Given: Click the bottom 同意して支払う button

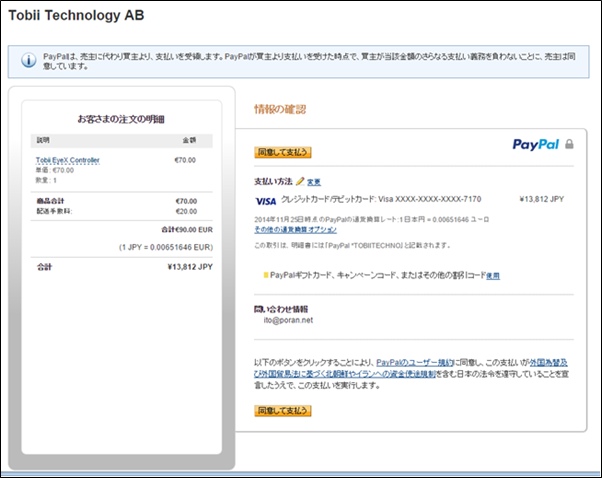Looking at the screenshot, I should pyautogui.click(x=283, y=411).
